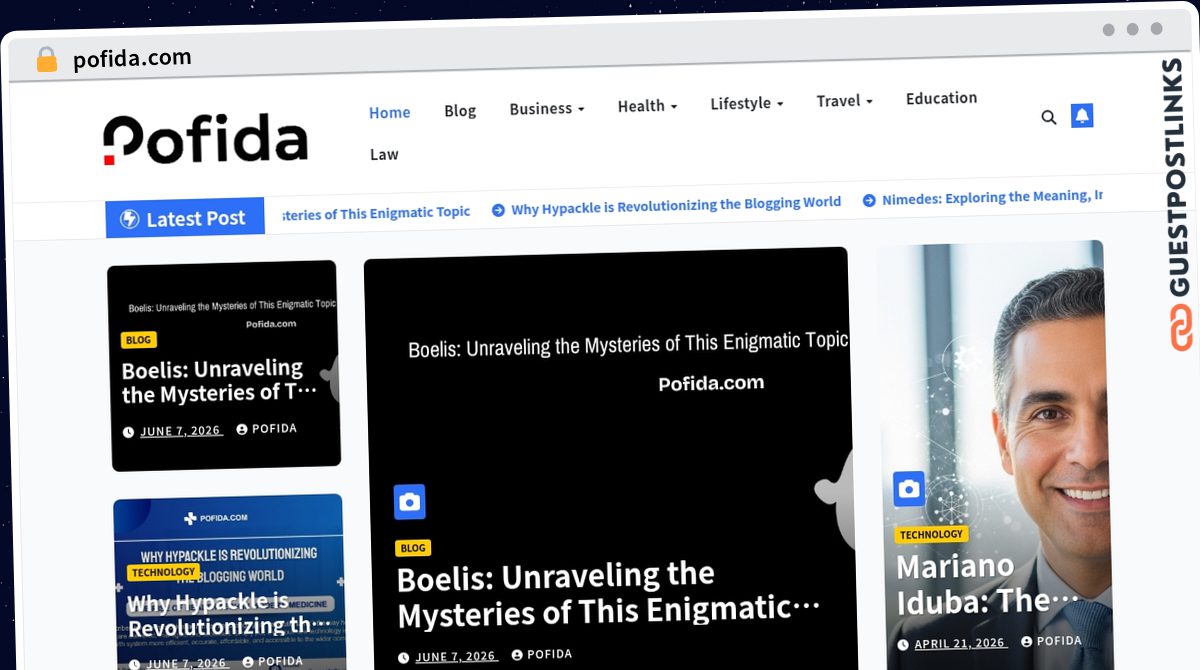Click clock icon on small Boelis card
The height and width of the screenshot is (670, 1200).
coord(128,432)
